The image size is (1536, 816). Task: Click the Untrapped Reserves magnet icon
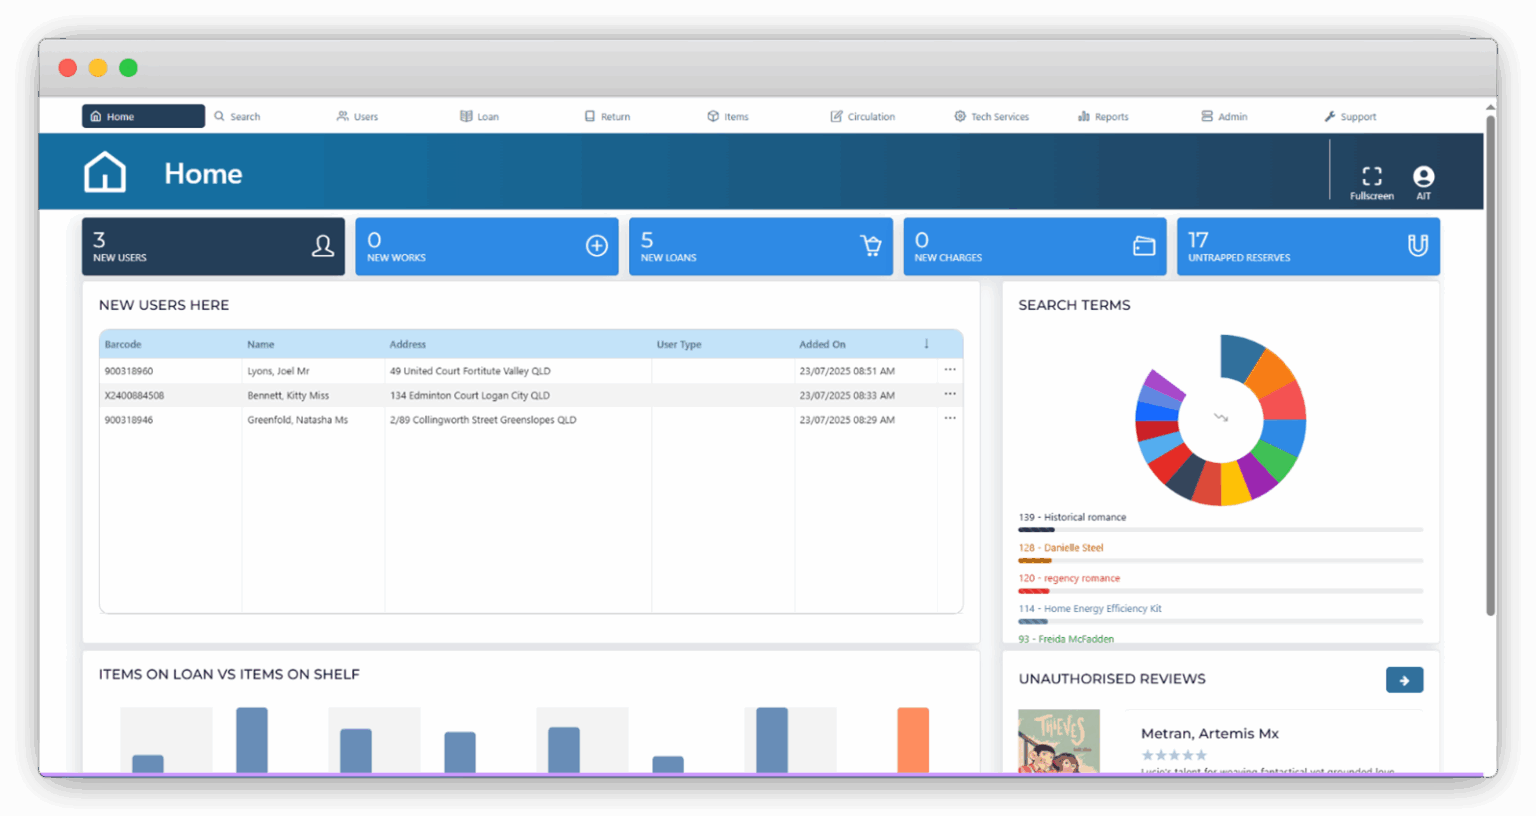1417,246
